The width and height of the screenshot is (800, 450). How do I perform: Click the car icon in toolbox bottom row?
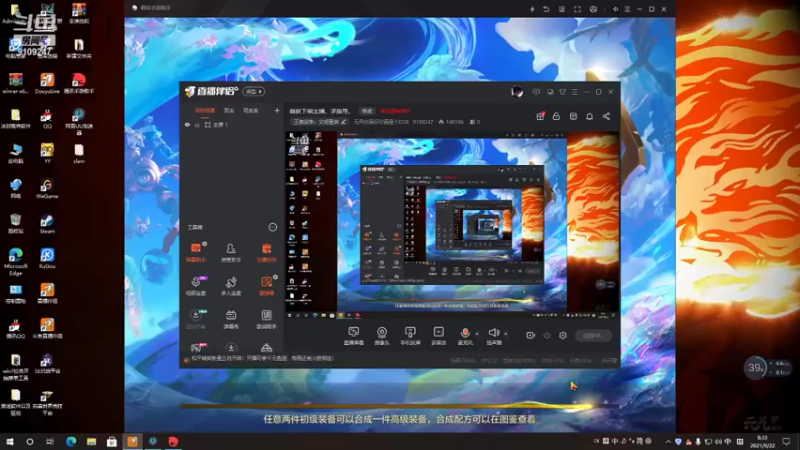click(x=266, y=348)
